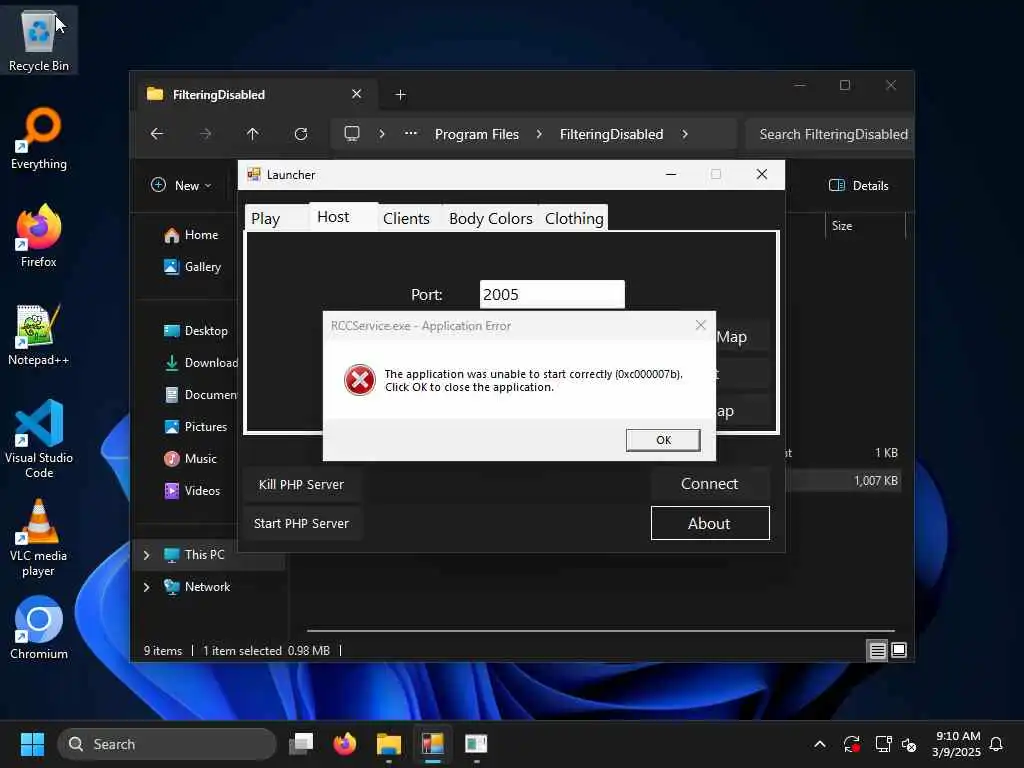Open the Recycle Bin desktop icon

coord(39,40)
